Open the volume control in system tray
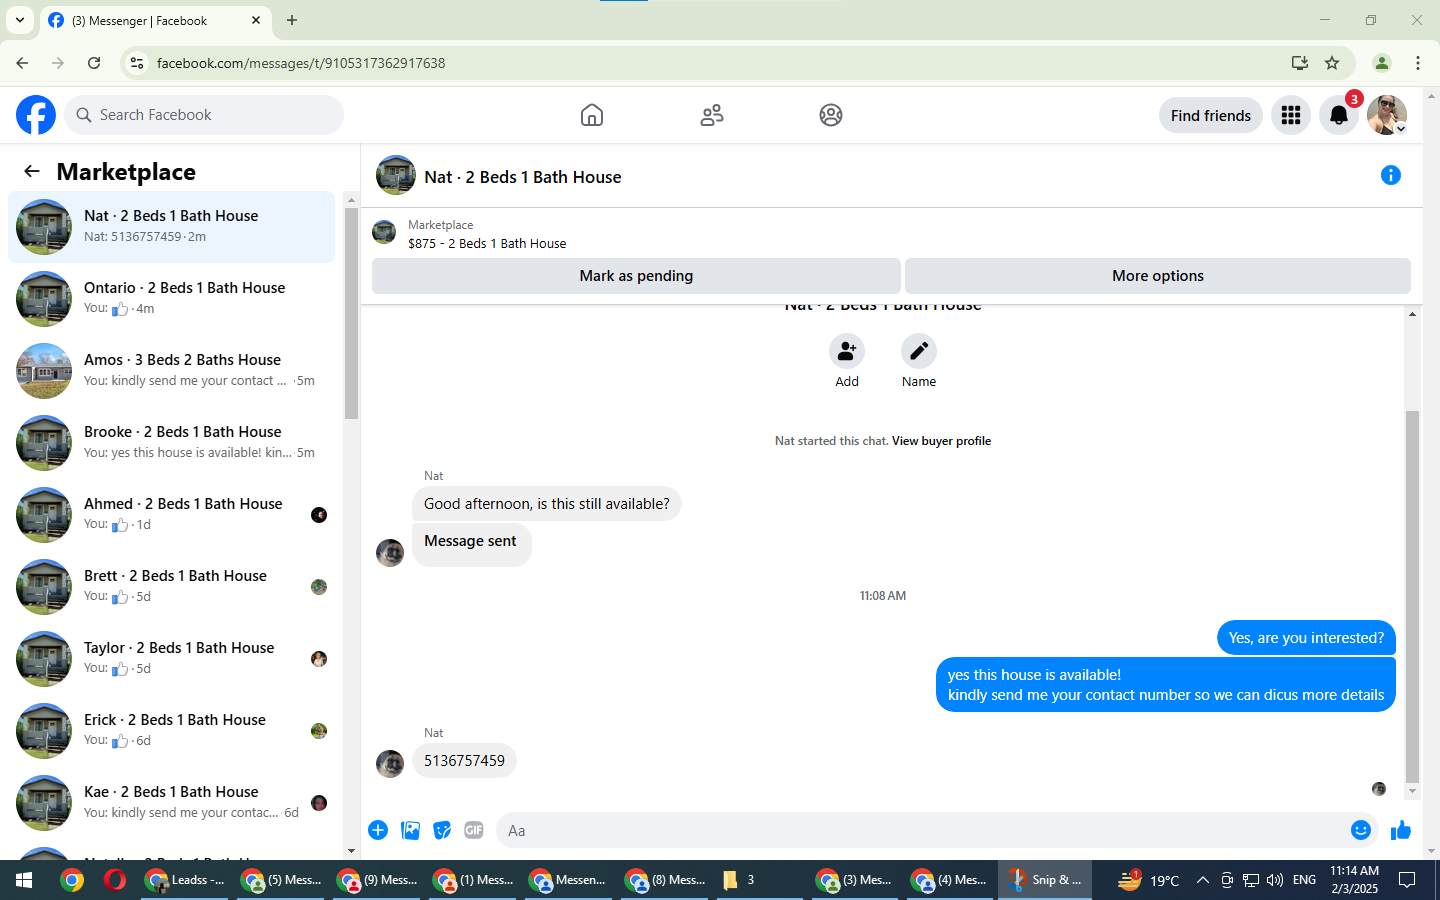Viewport: 1440px width, 900px height. coord(1274,880)
